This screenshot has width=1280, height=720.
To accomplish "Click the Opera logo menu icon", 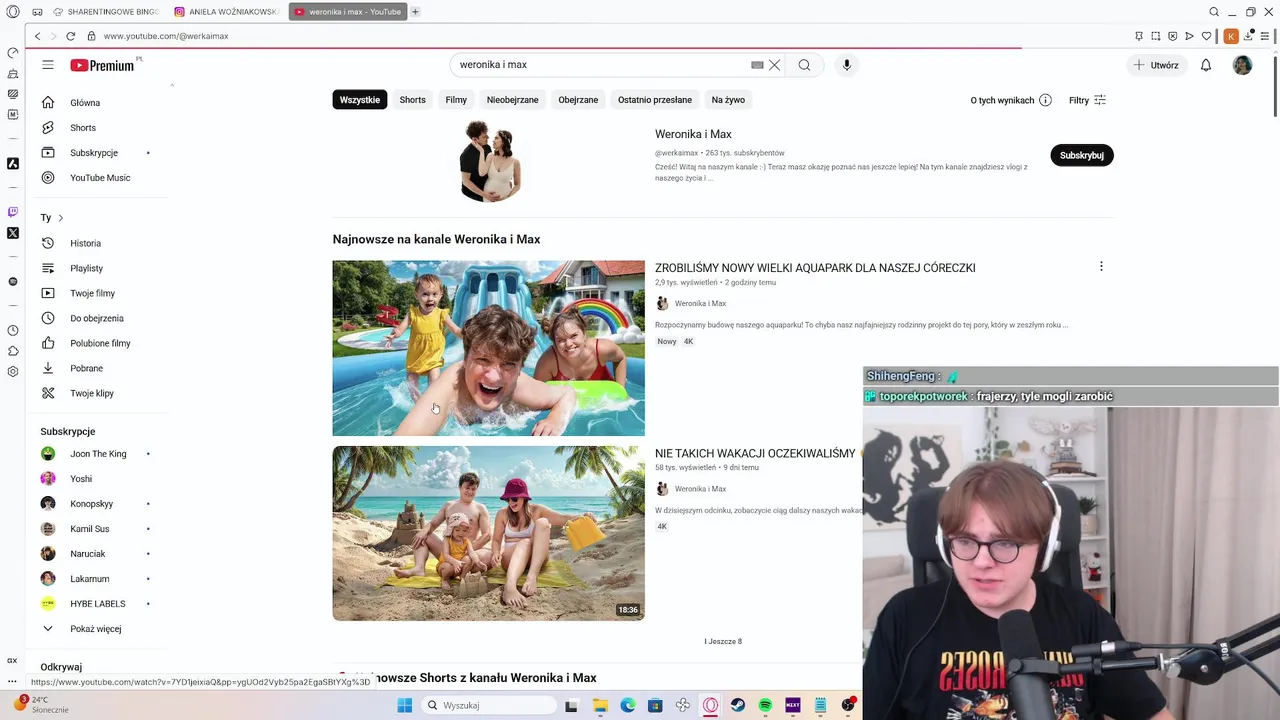I will click(x=13, y=12).
